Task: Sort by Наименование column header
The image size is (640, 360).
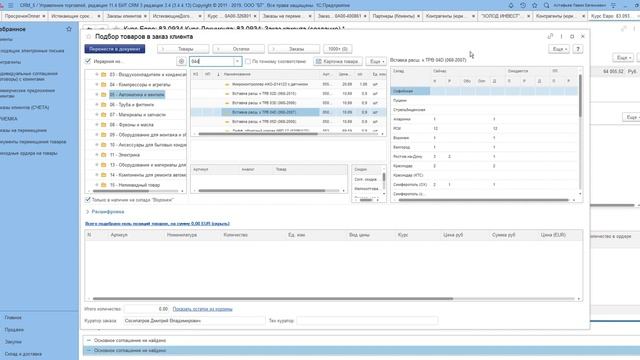Action: pyautogui.click(x=237, y=74)
